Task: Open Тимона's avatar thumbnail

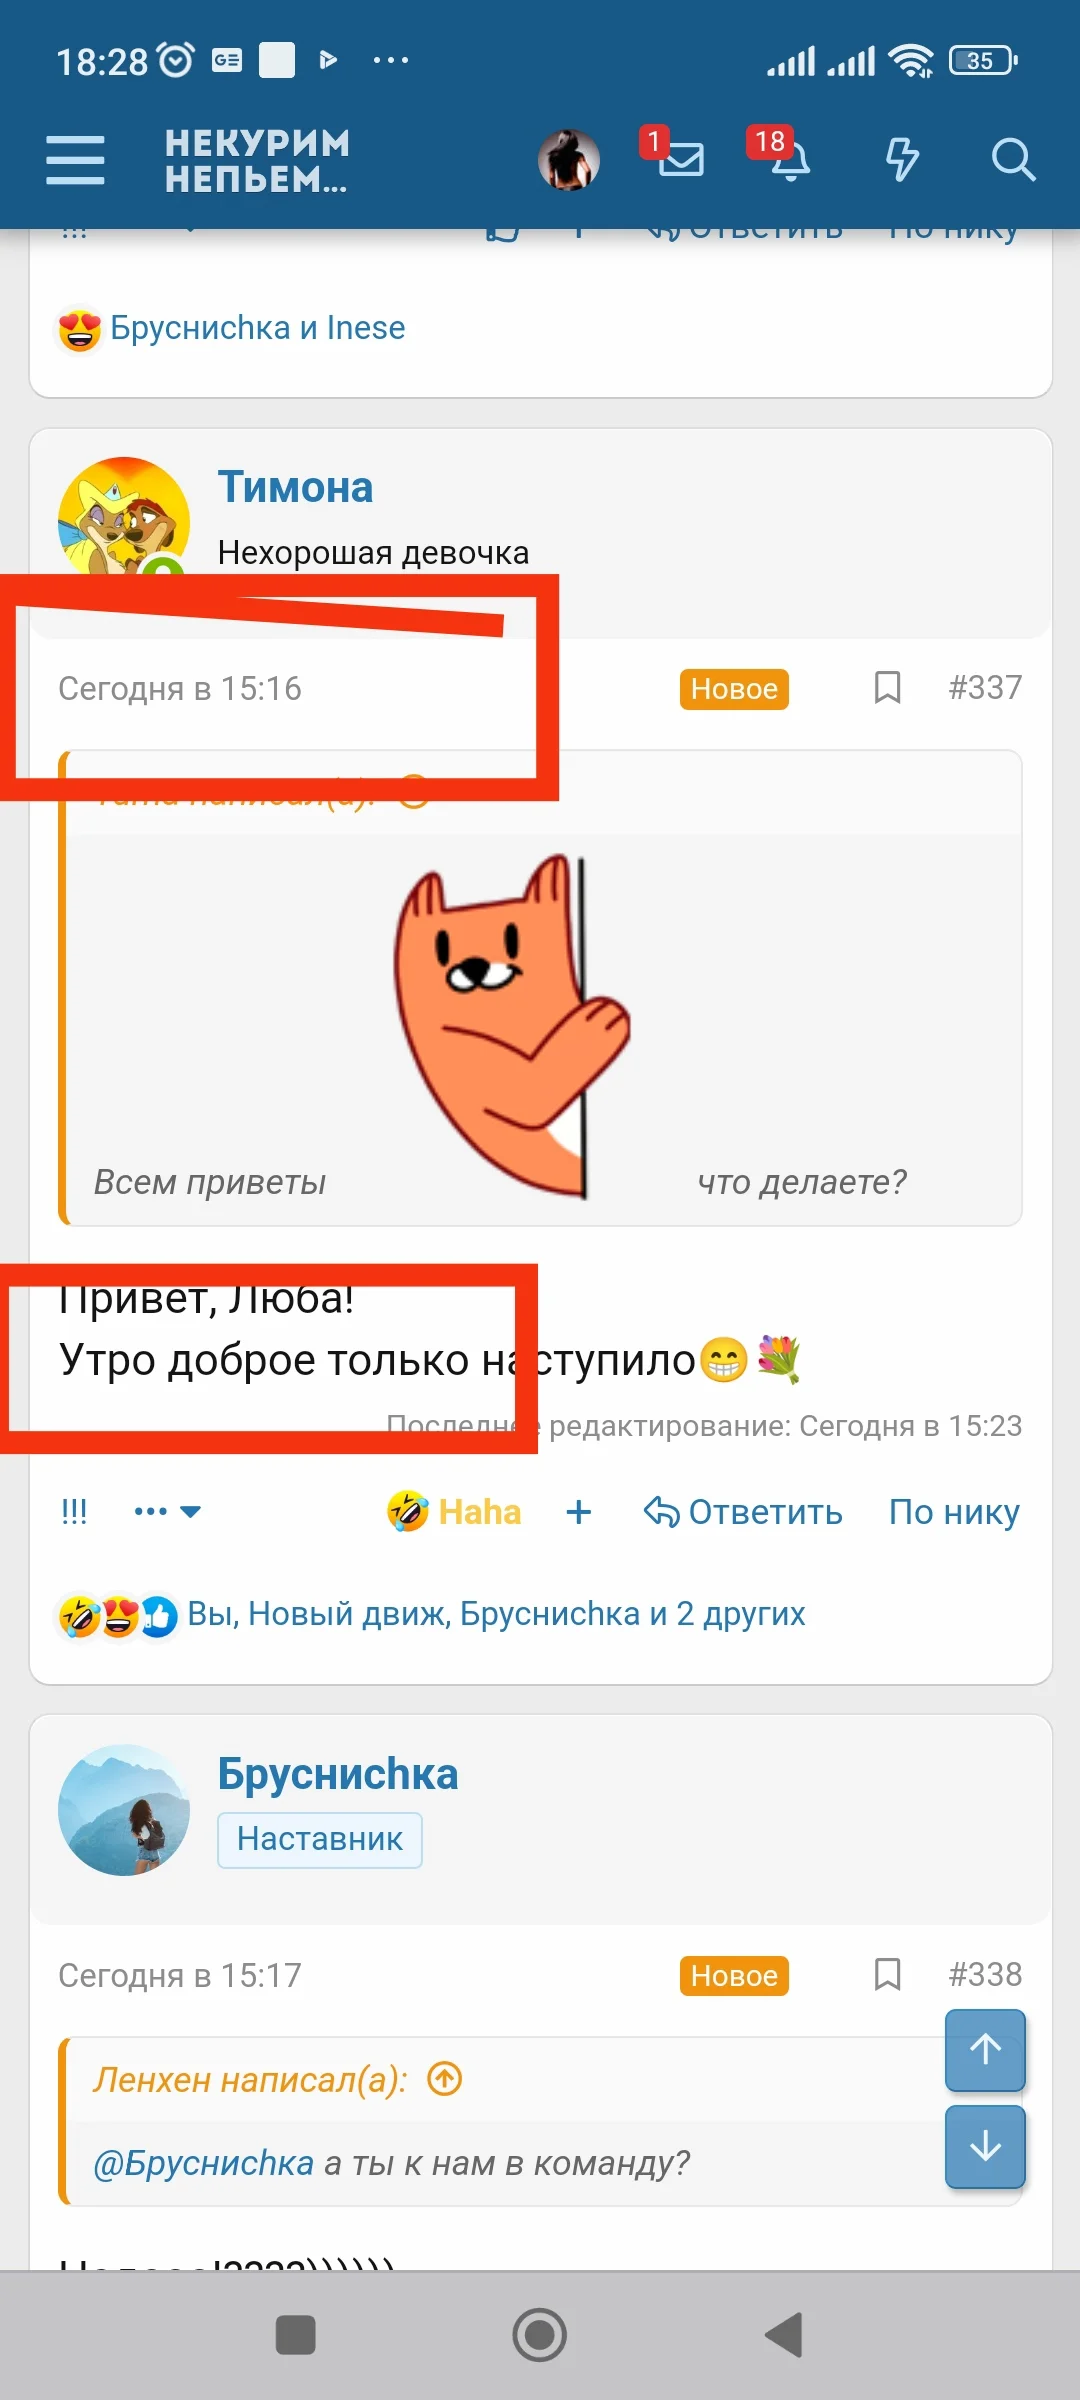Action: (124, 518)
